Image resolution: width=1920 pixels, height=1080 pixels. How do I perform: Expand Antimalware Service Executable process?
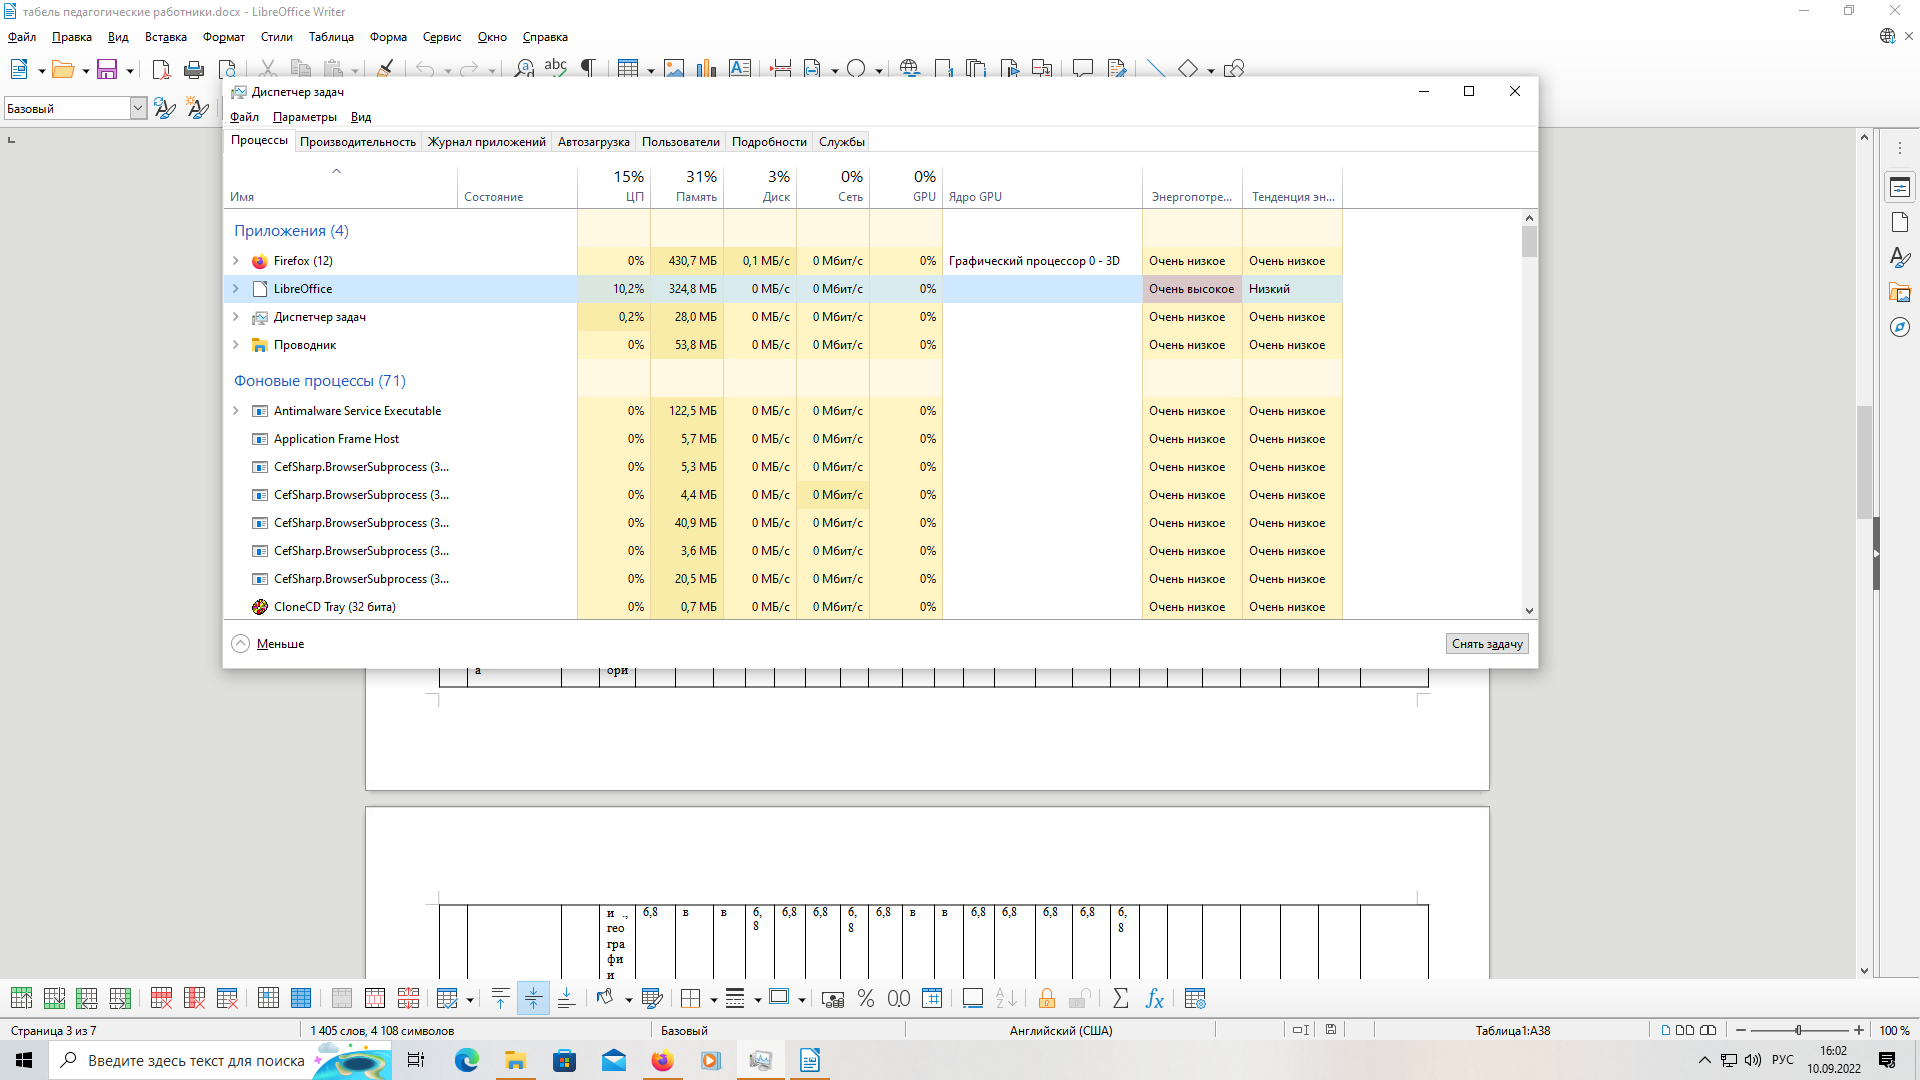pyautogui.click(x=236, y=411)
